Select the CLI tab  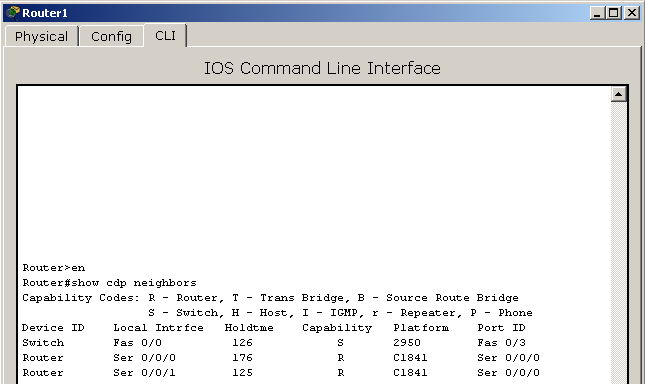pos(165,36)
